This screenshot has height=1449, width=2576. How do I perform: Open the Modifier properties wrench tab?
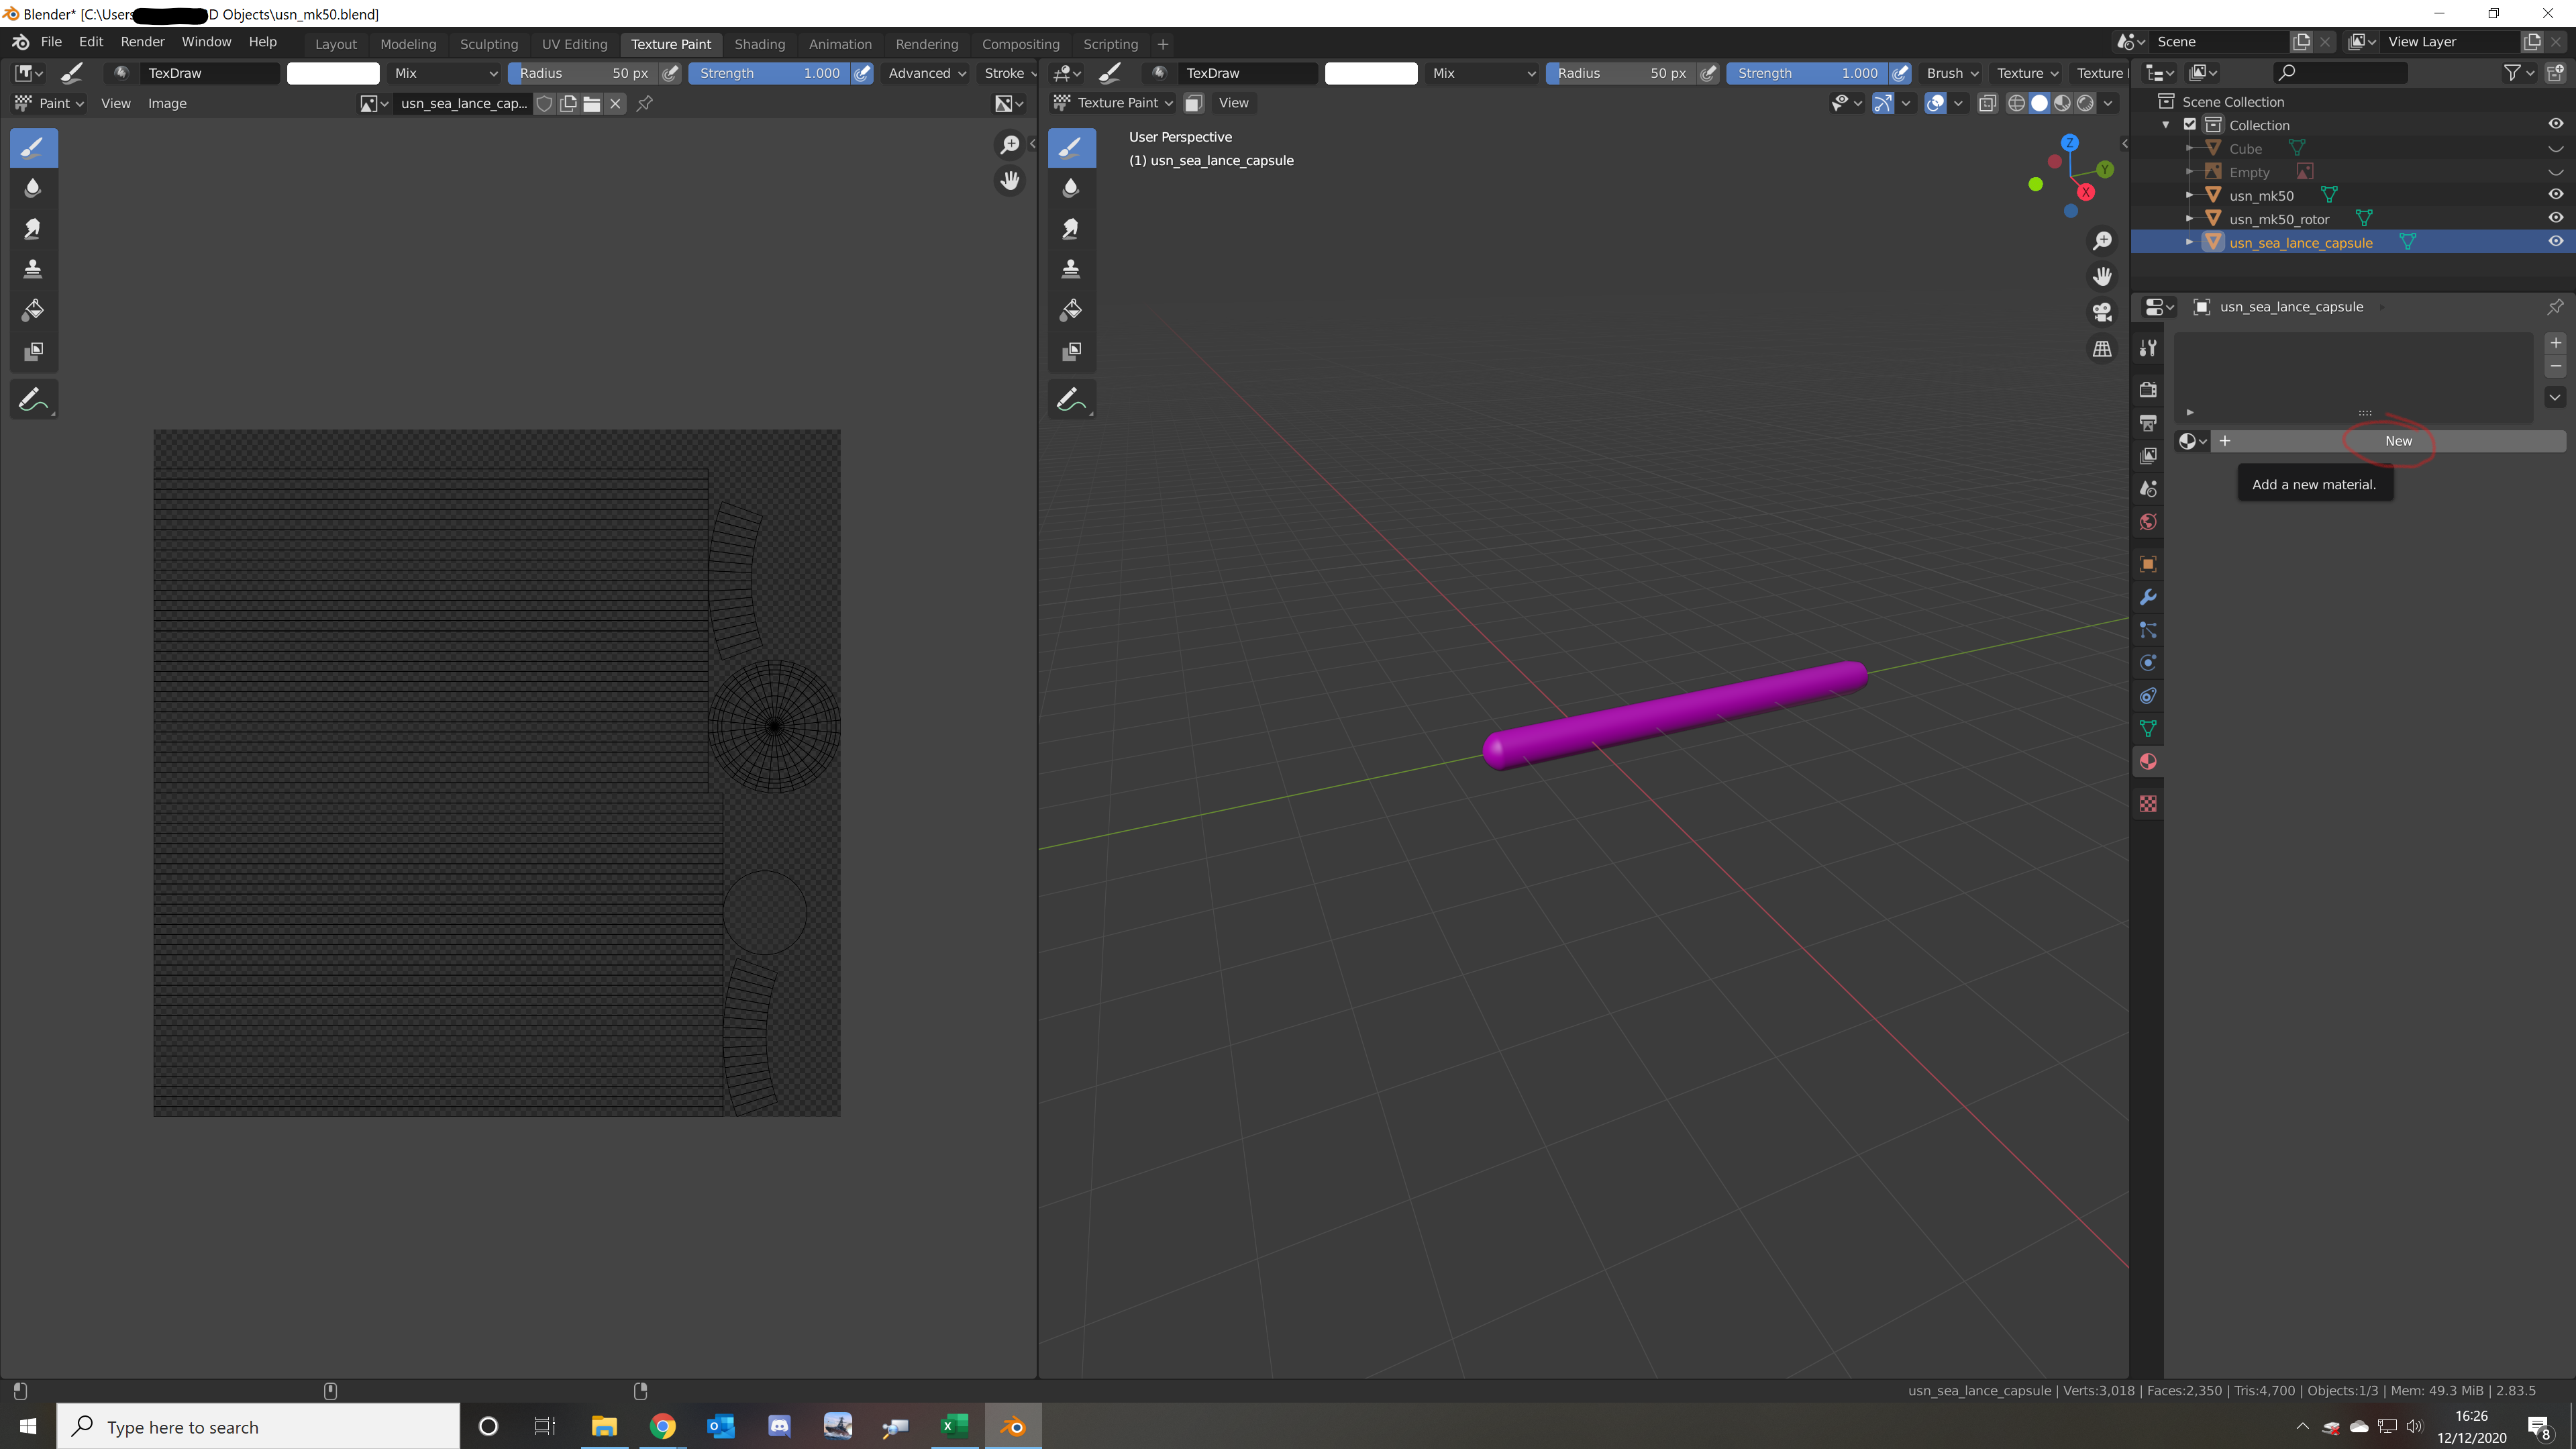click(2147, 597)
